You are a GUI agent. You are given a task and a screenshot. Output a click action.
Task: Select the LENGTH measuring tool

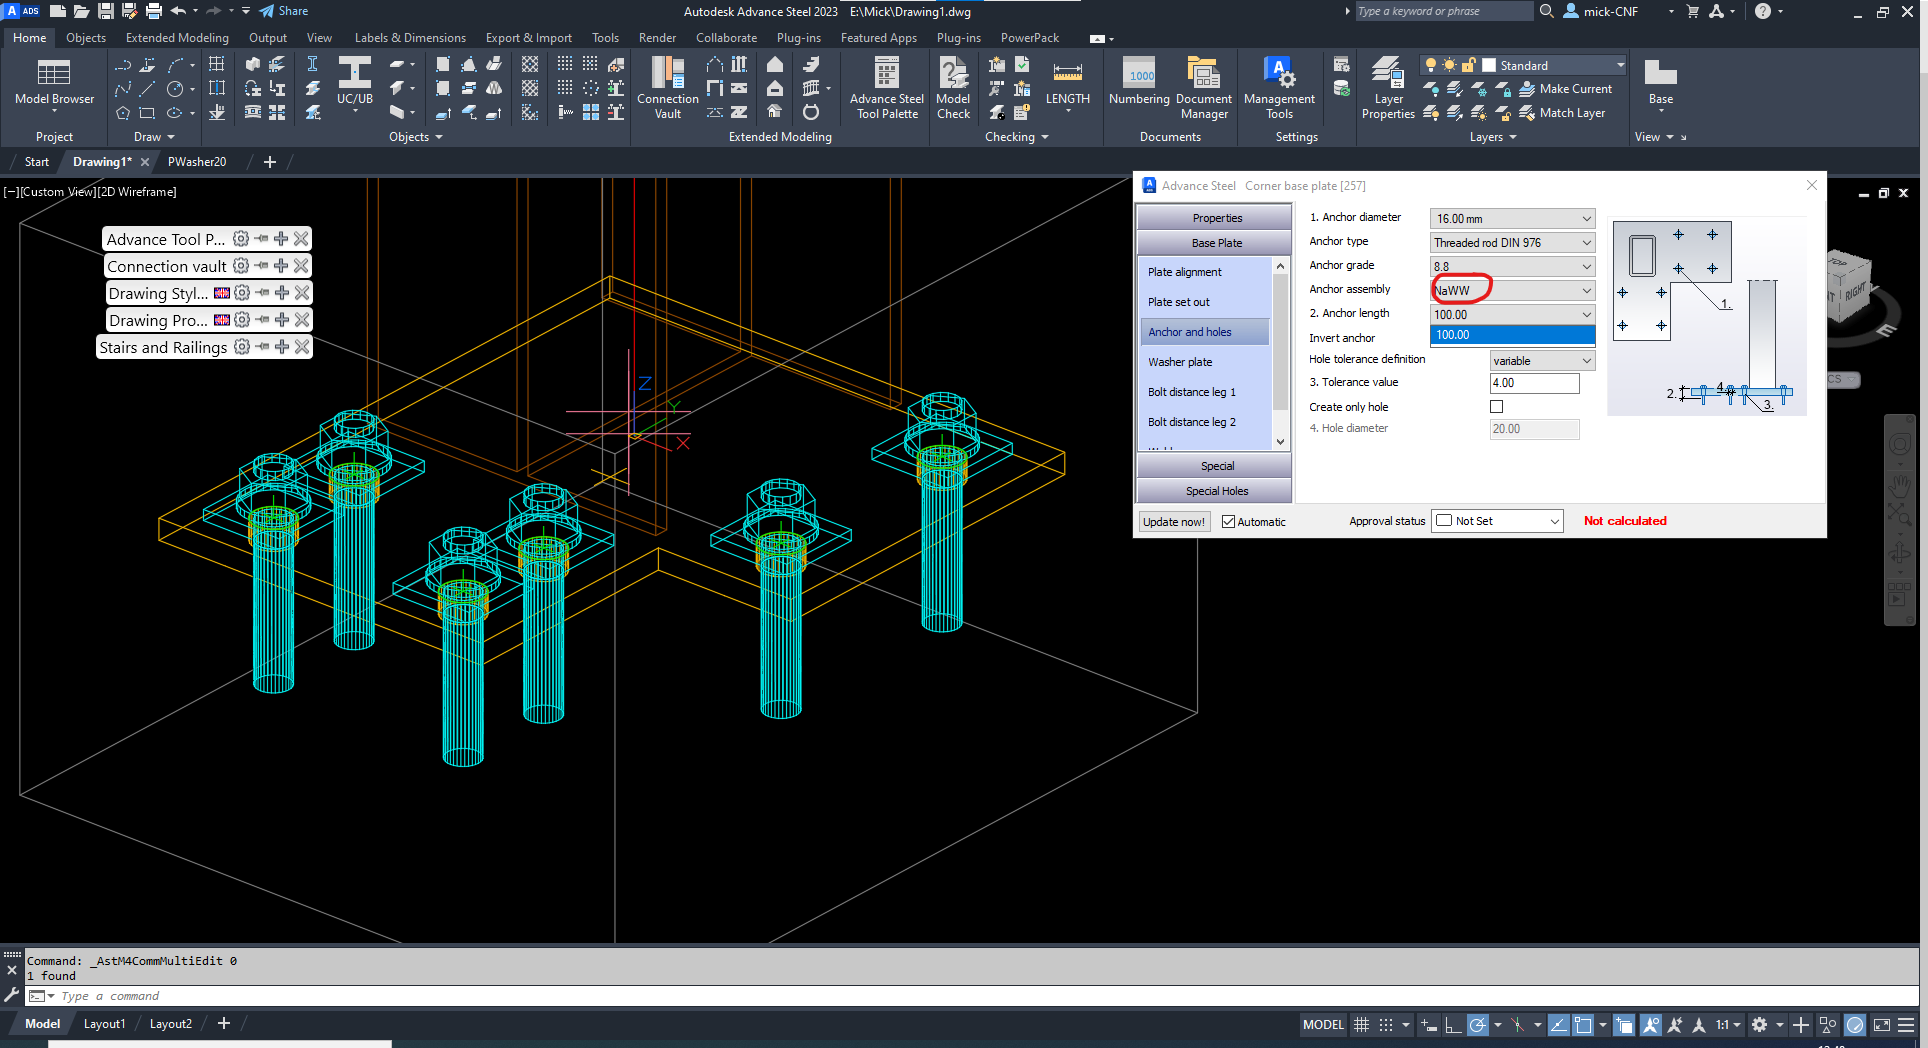click(x=1067, y=85)
